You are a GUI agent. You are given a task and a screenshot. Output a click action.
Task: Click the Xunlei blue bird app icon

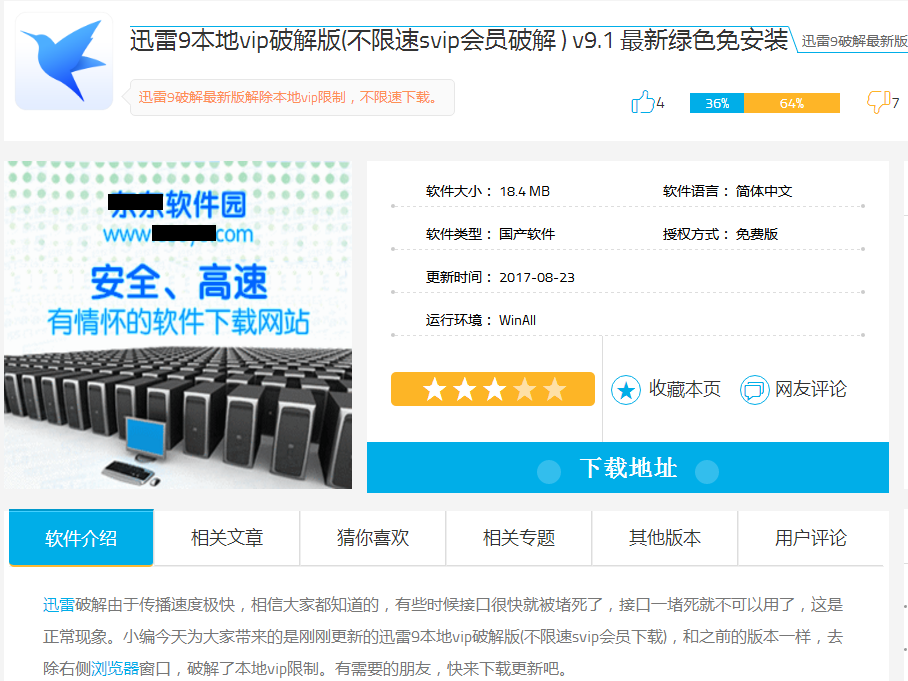(64, 61)
